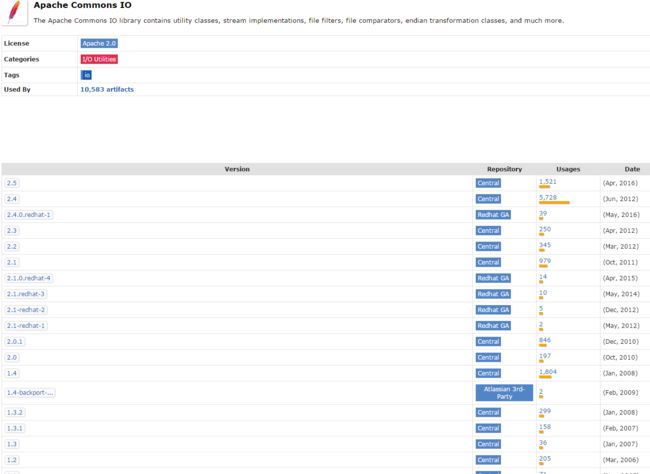Image resolution: width=650 pixels, height=474 pixels.
Task: Click the Usages column header
Action: 568,169
